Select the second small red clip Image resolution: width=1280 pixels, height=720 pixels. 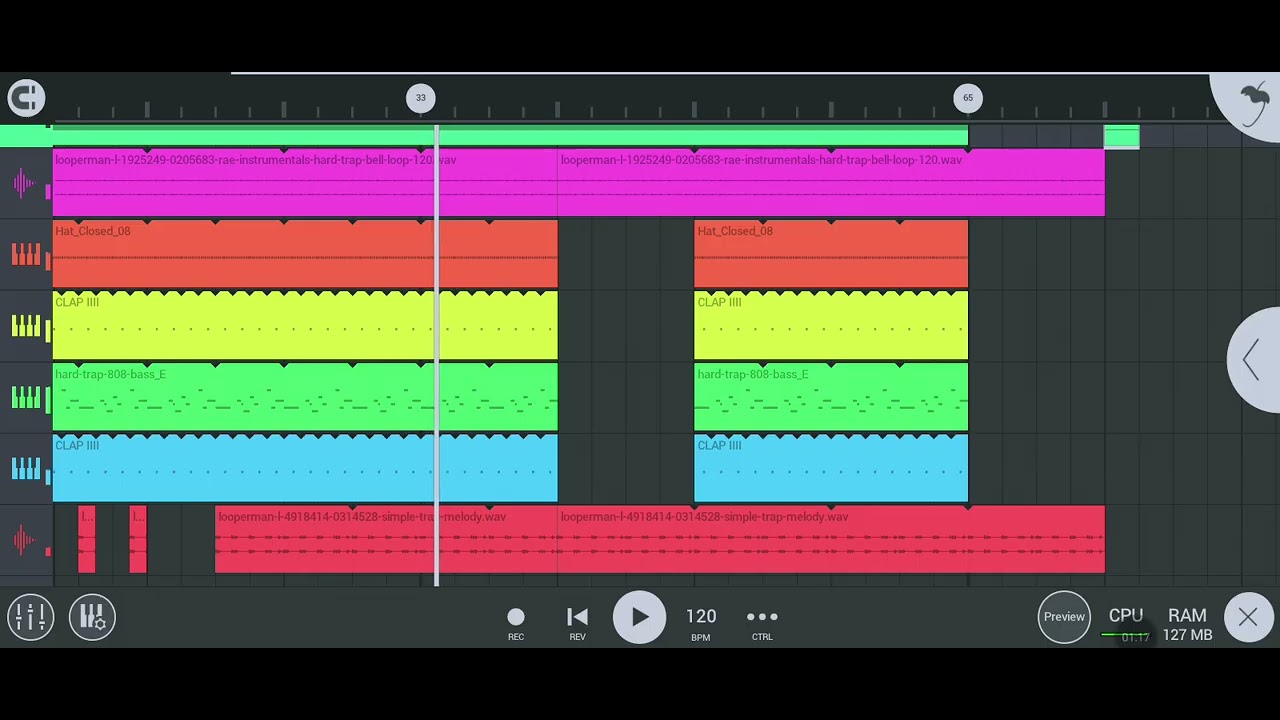coord(139,541)
